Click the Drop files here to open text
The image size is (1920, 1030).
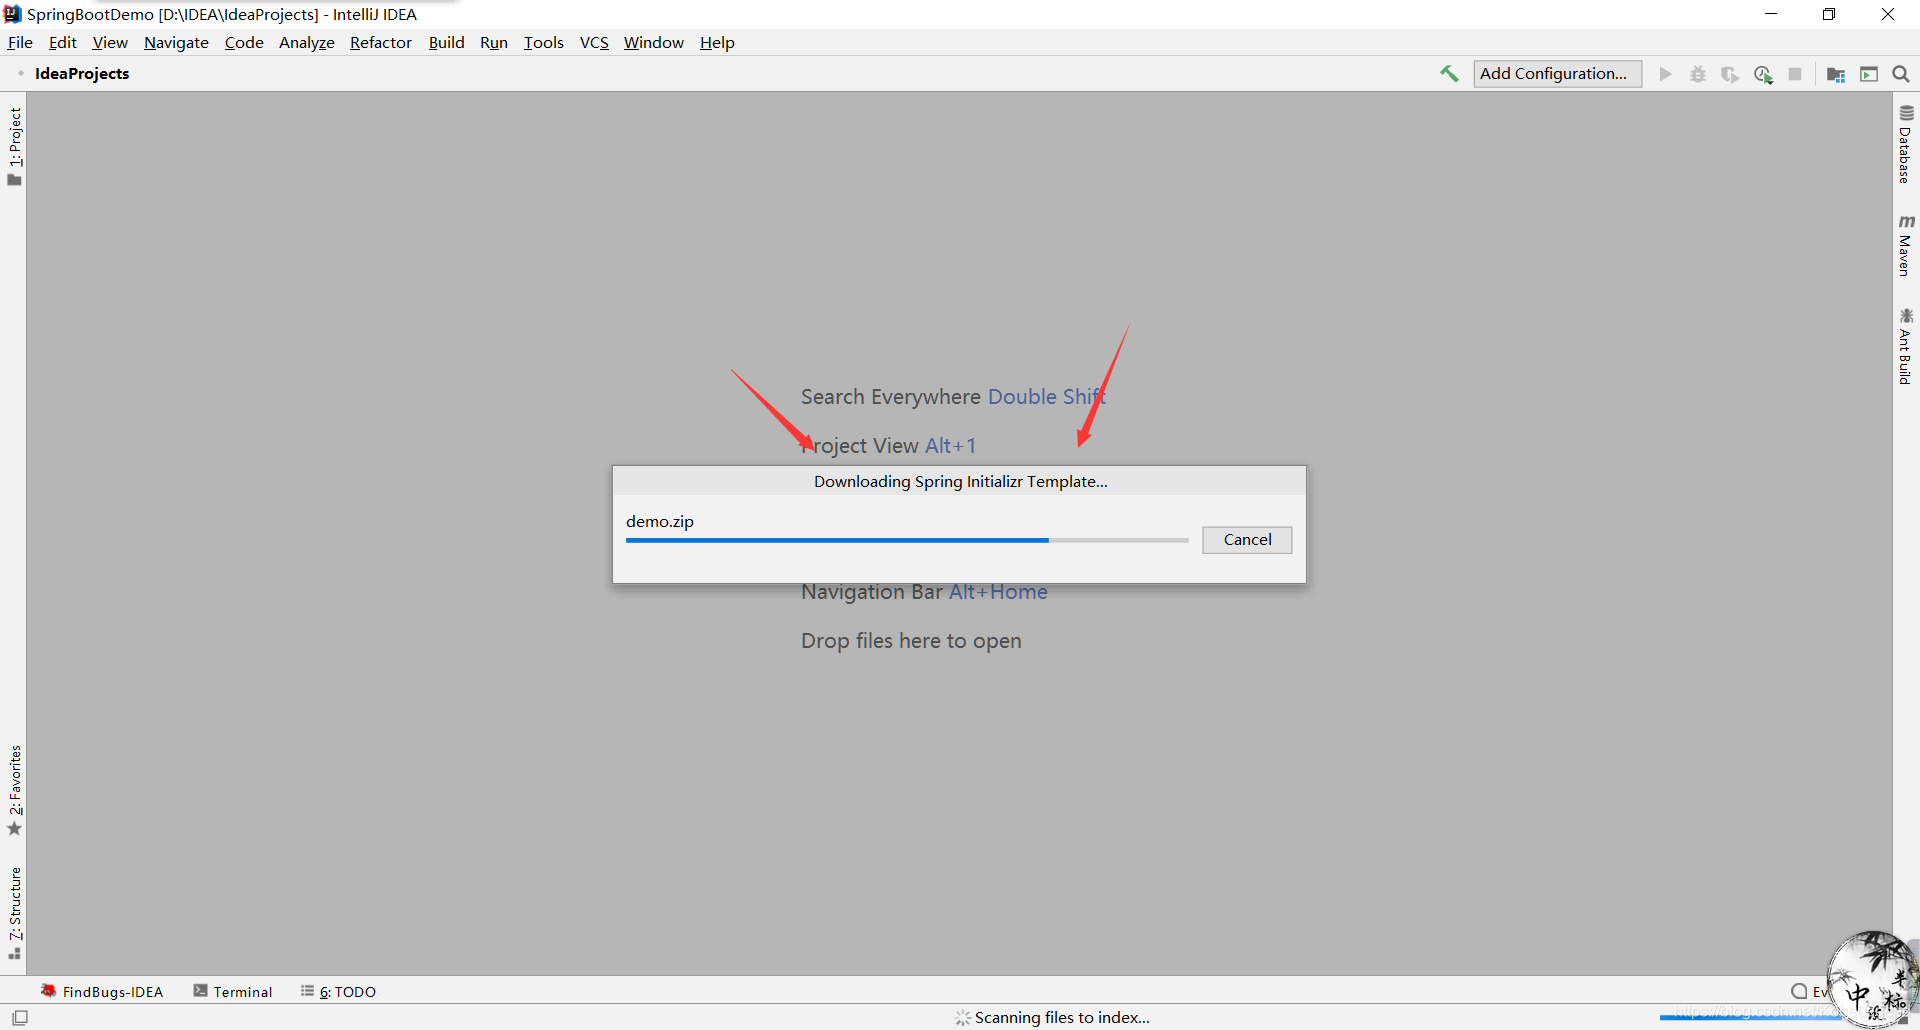click(911, 641)
